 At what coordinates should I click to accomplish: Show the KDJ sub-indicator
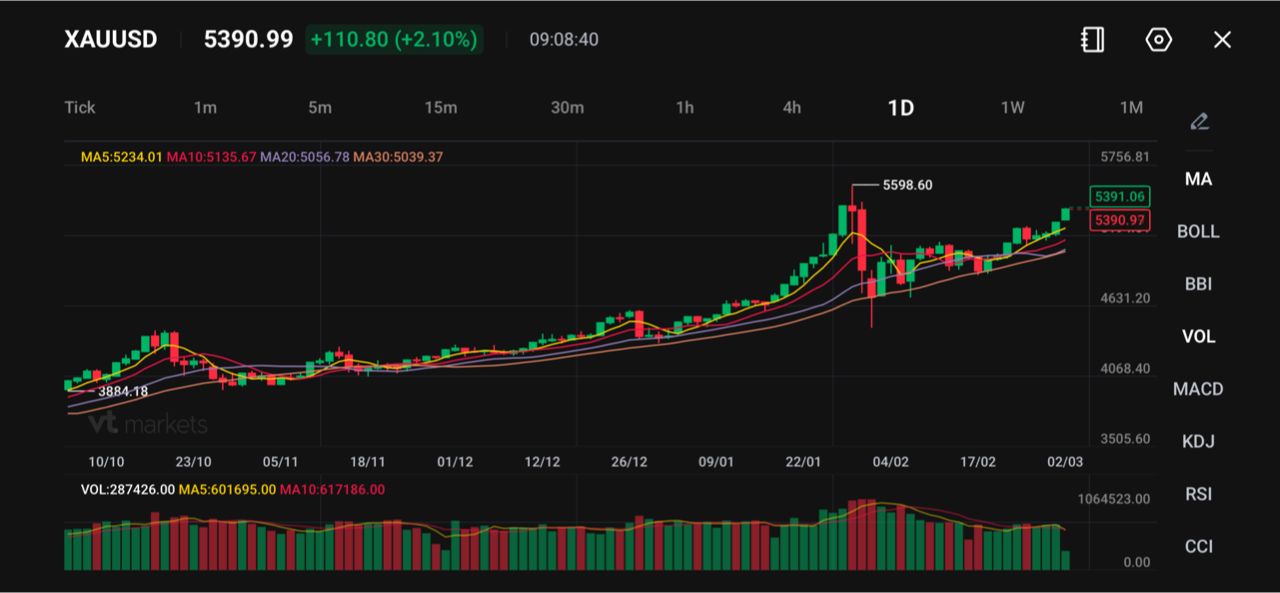click(x=1198, y=441)
